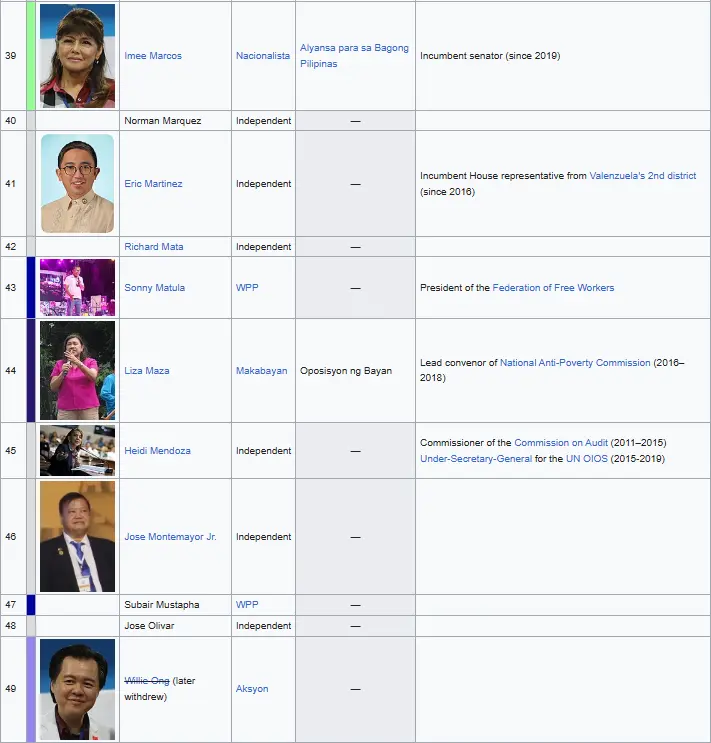The image size is (711, 743).
Task: Select row number 49
Action: pos(10,689)
